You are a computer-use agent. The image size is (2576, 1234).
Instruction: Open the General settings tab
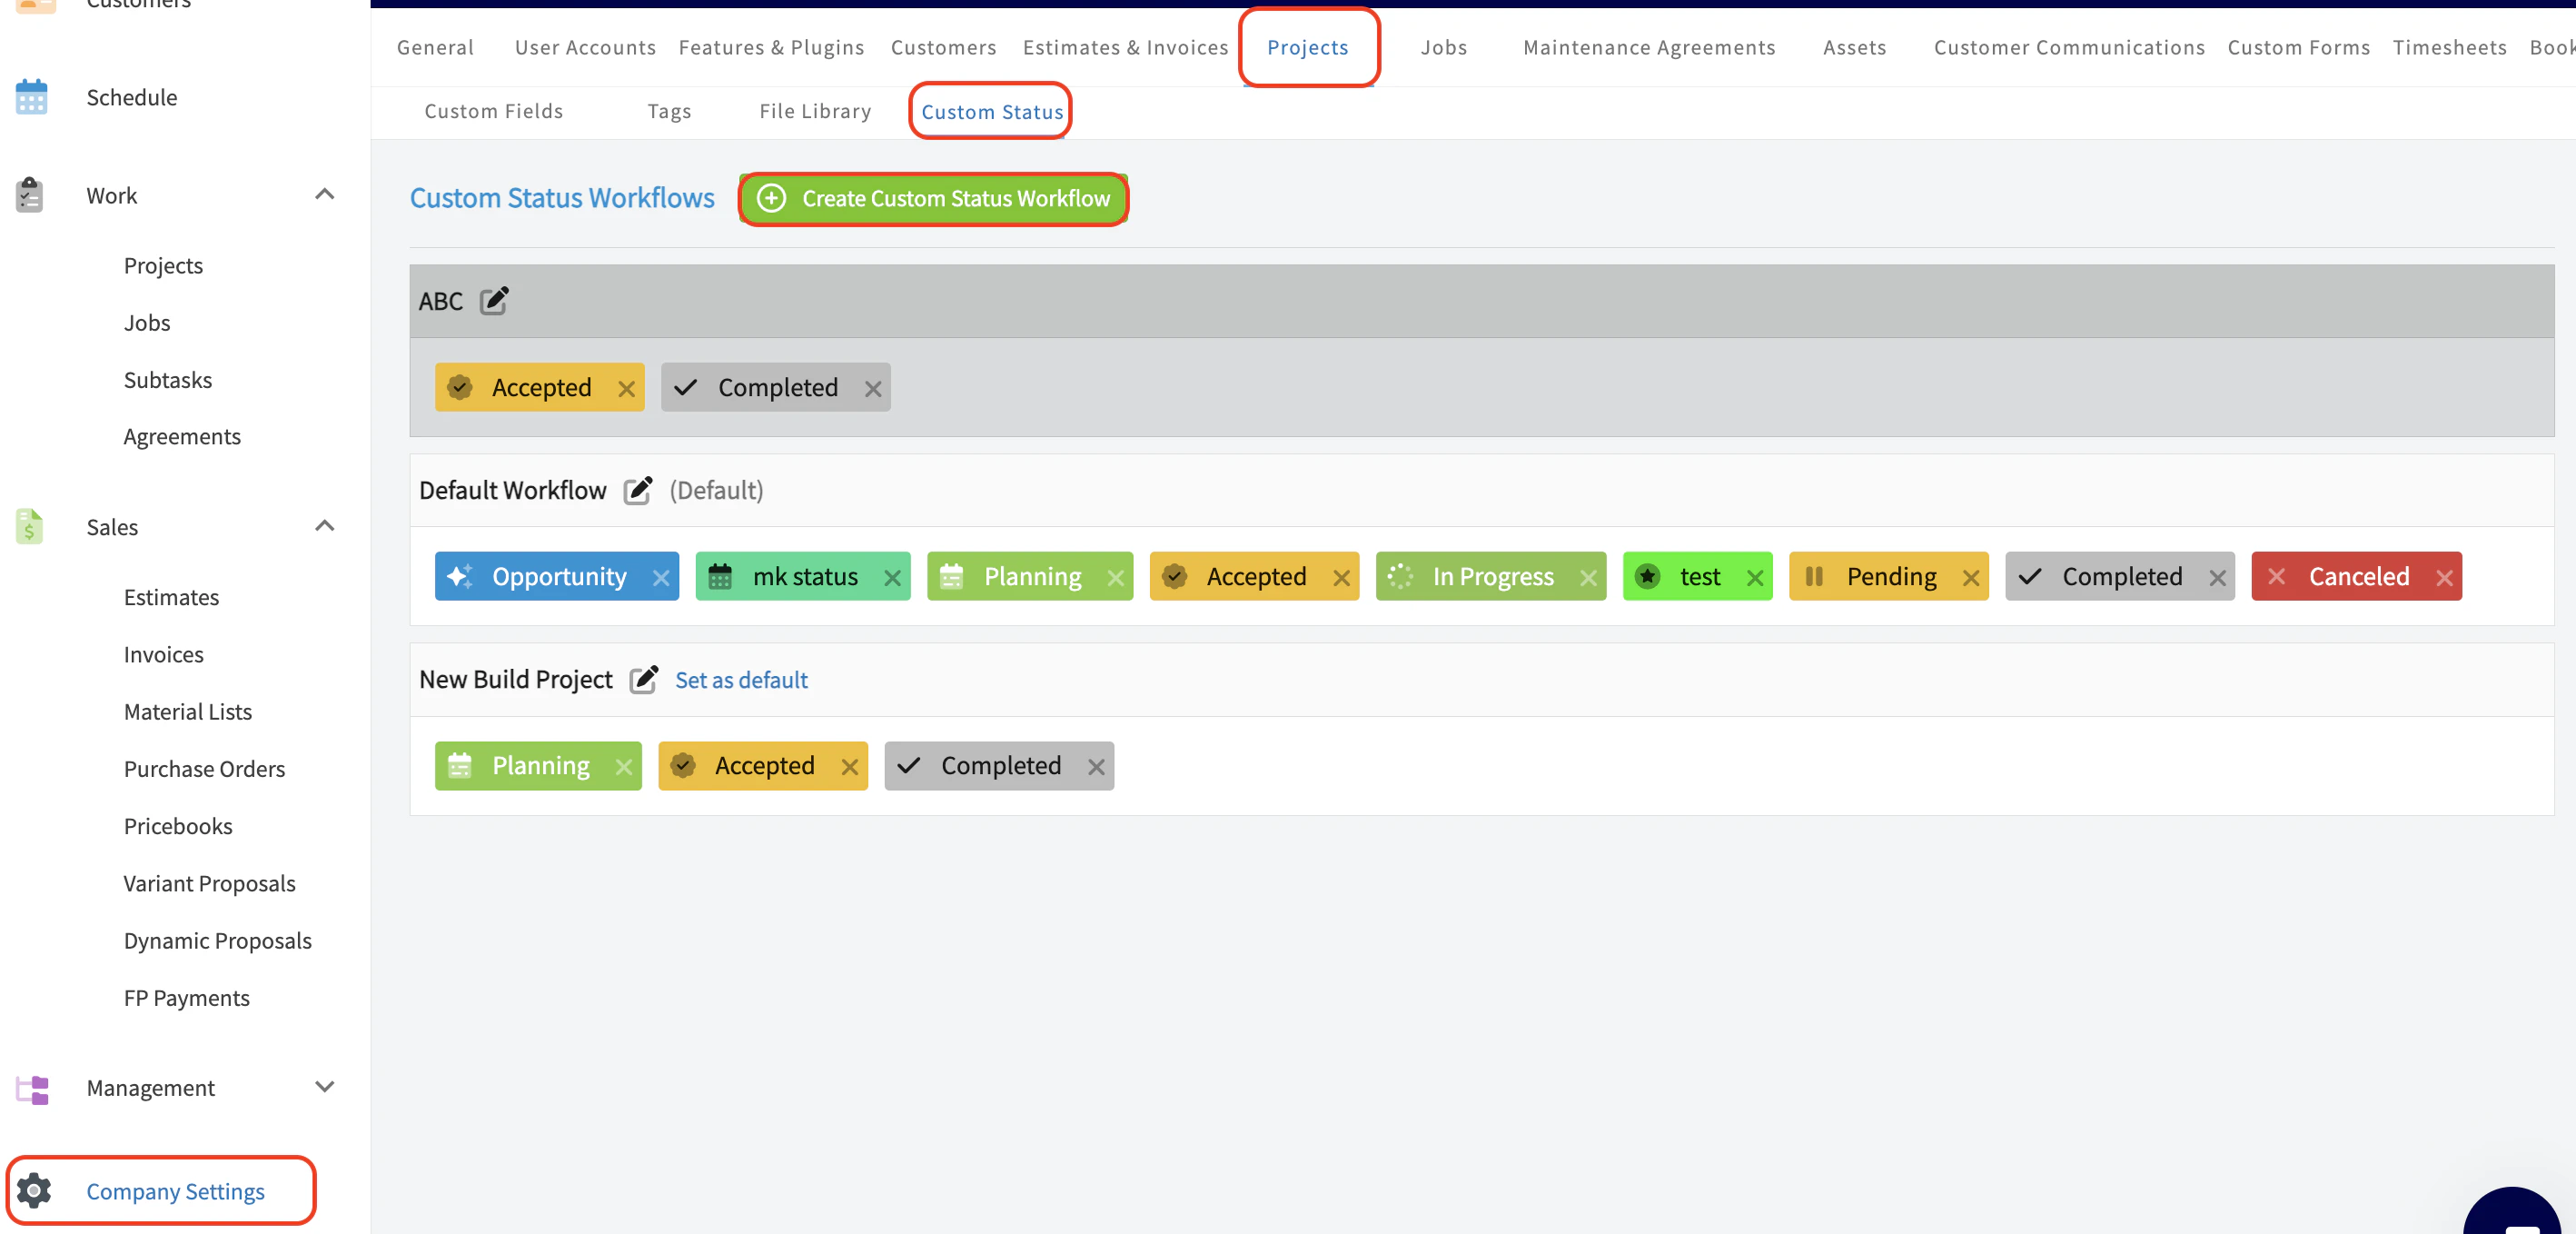(435, 47)
